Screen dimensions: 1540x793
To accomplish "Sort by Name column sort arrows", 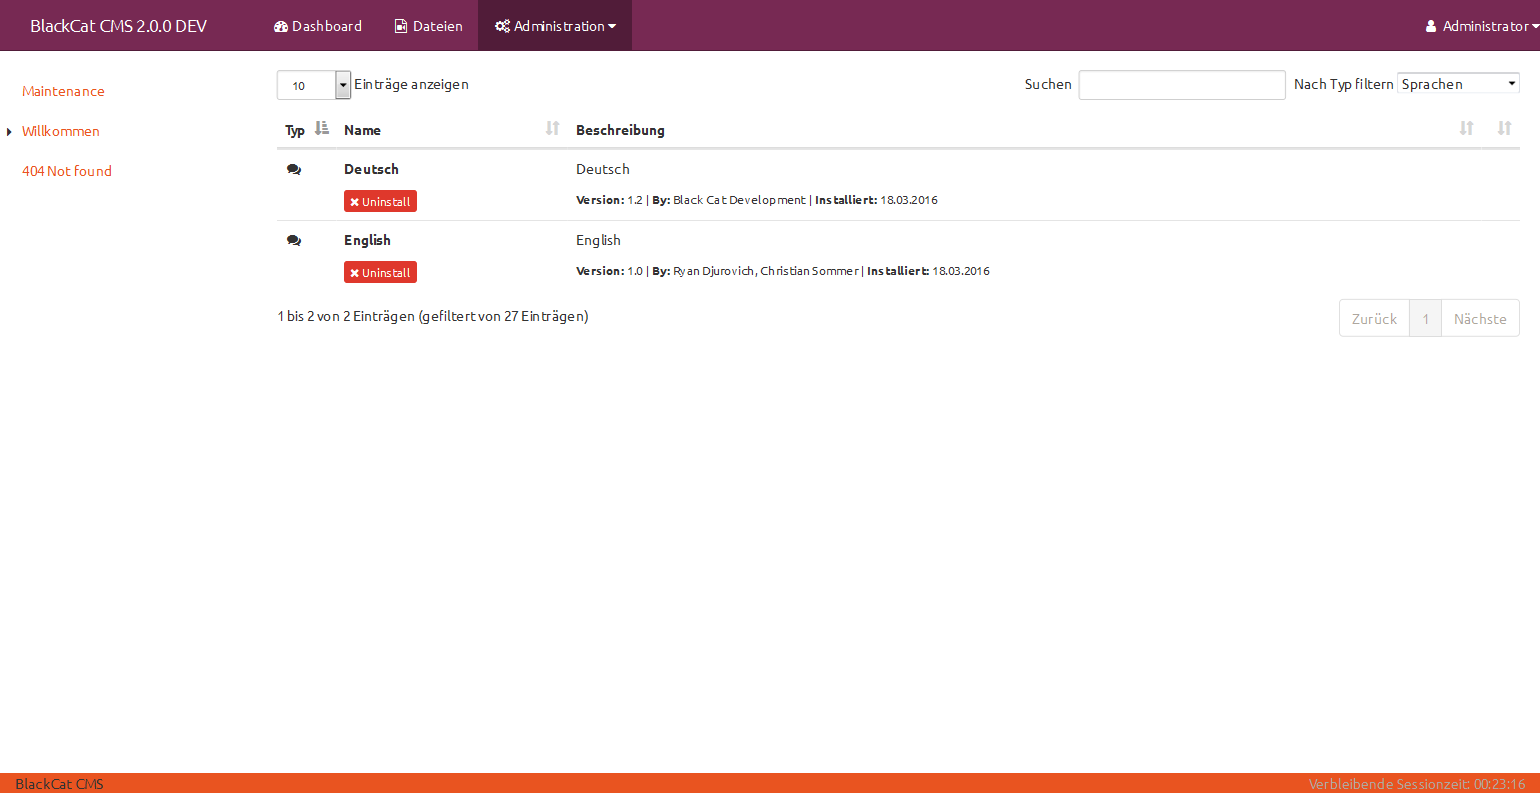I will click(x=552, y=128).
